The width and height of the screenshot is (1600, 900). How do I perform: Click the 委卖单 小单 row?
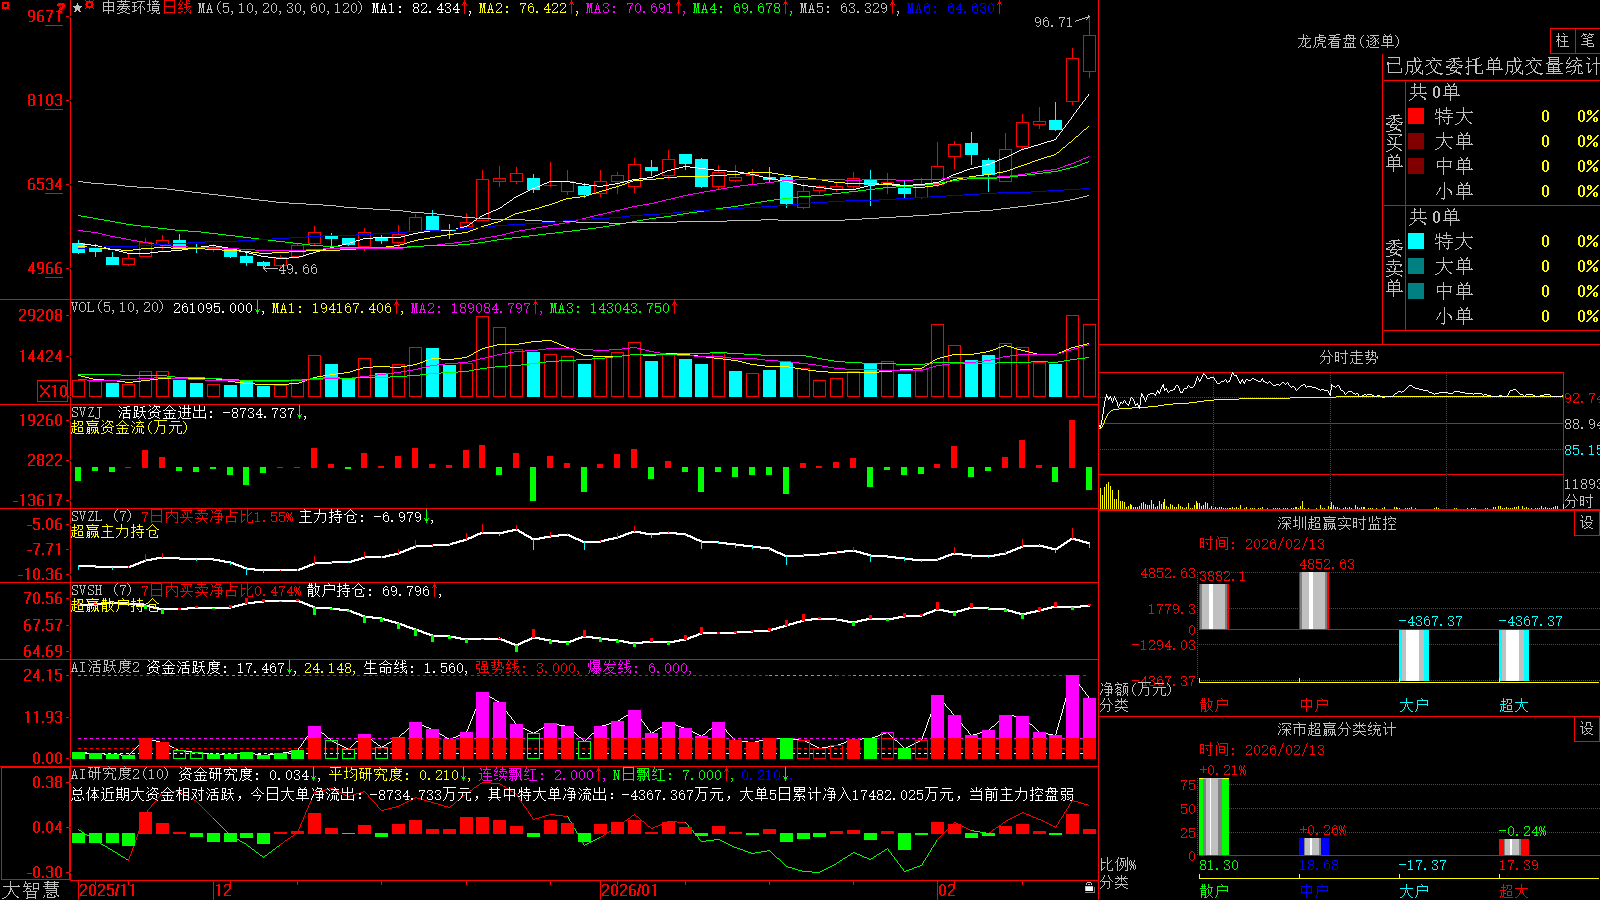click(x=1504, y=316)
